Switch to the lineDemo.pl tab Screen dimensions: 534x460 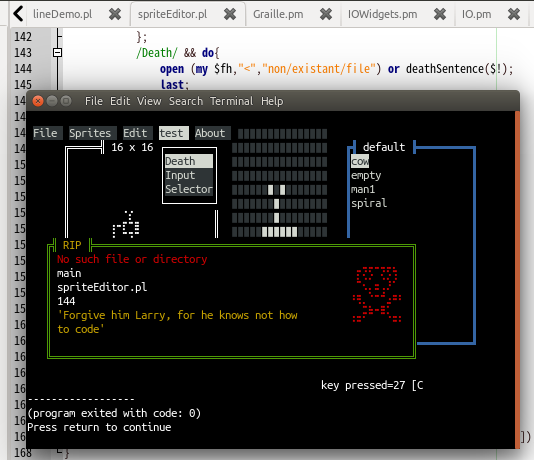pos(62,14)
